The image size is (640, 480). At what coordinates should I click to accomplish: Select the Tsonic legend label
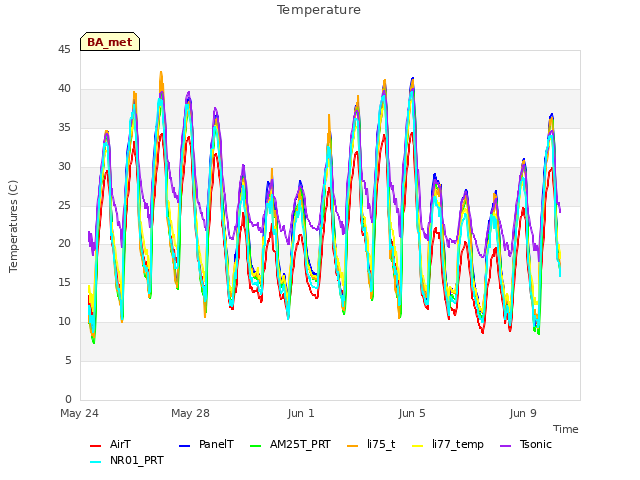click(x=536, y=444)
